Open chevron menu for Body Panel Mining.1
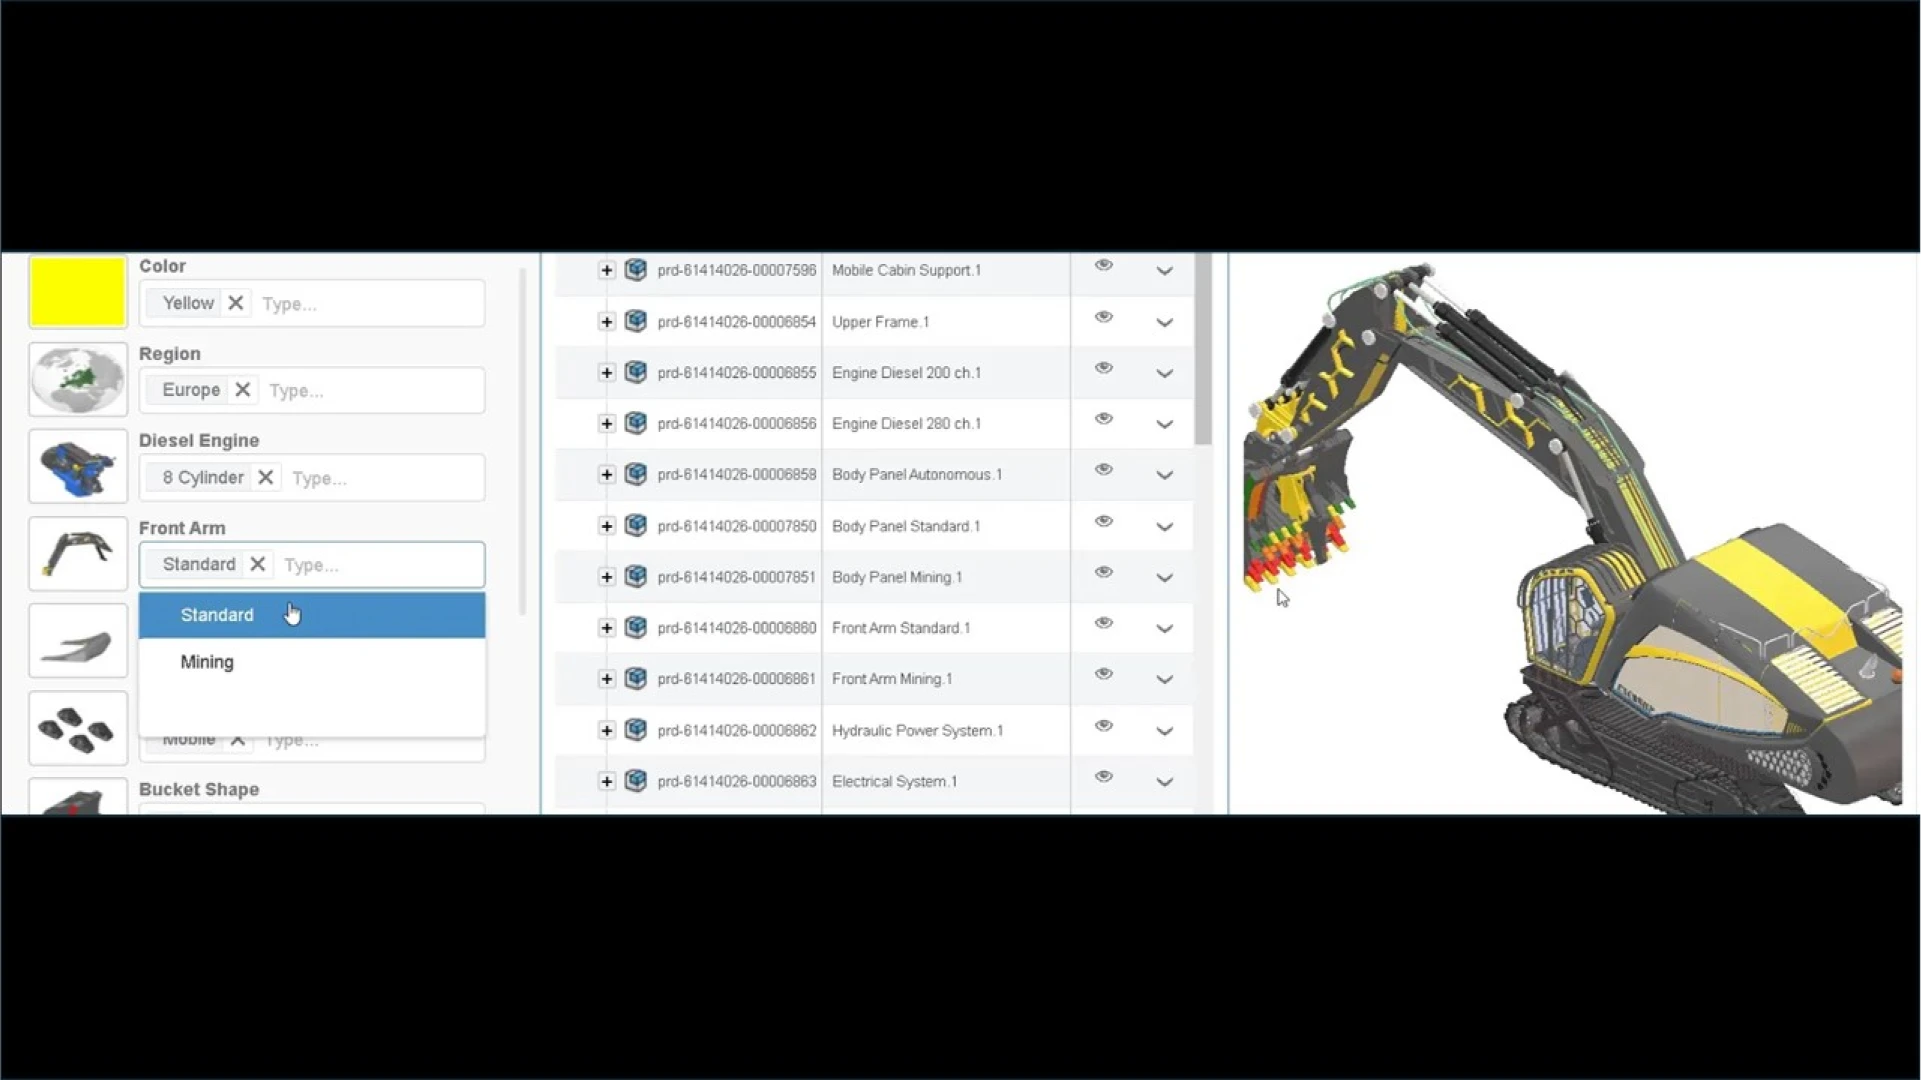 [x=1165, y=578]
